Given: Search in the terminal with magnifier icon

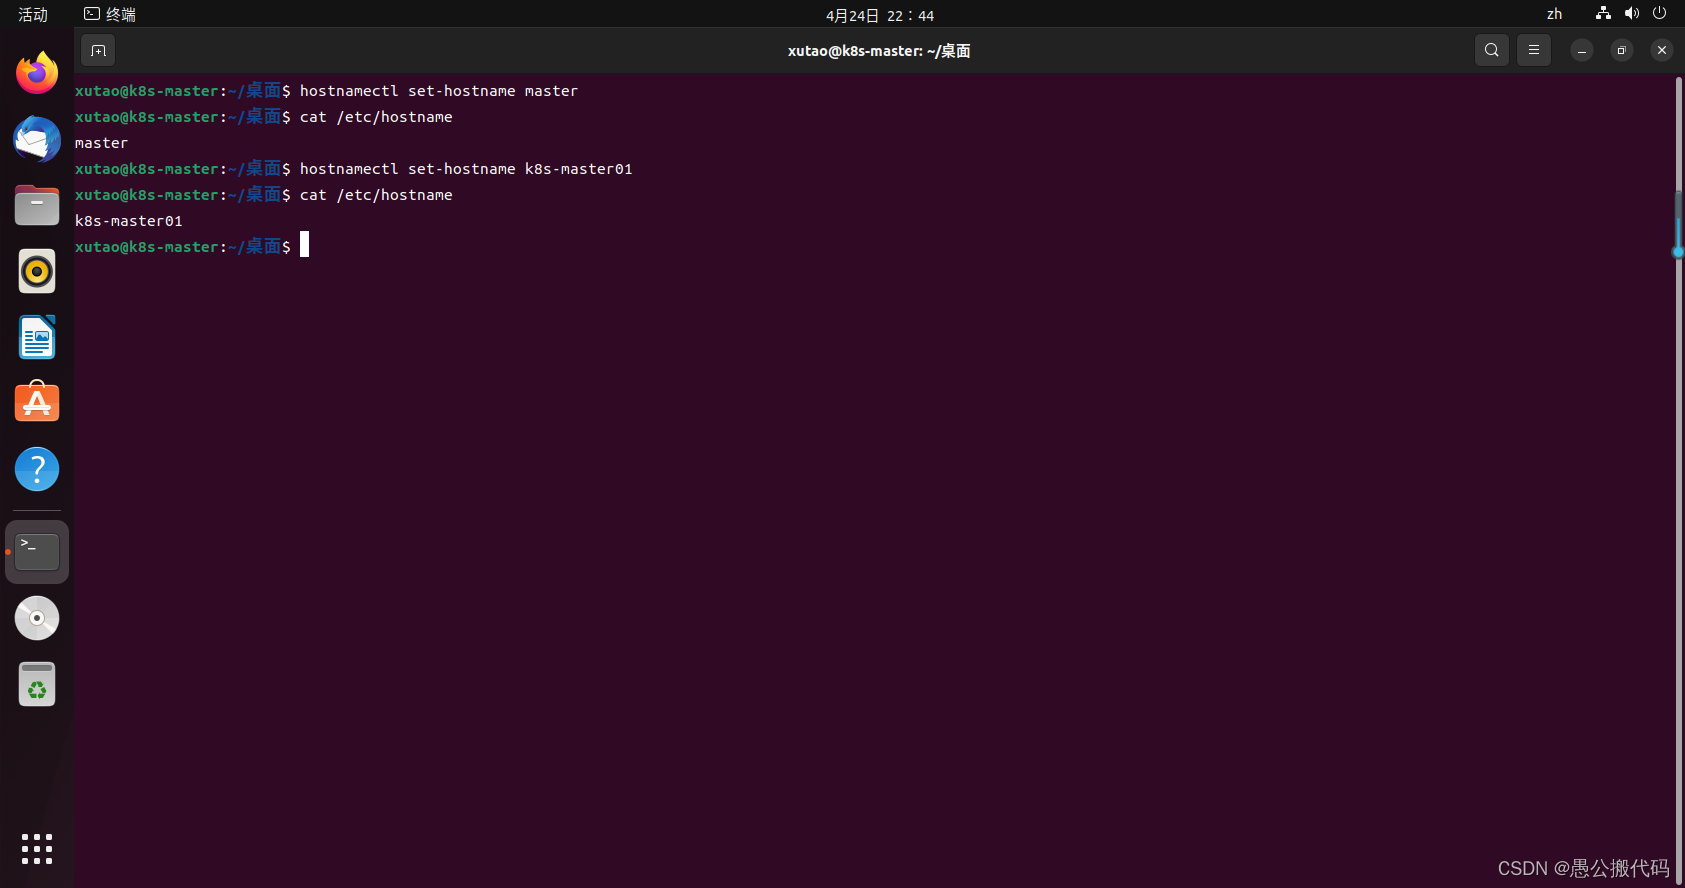Looking at the screenshot, I should click(1492, 50).
